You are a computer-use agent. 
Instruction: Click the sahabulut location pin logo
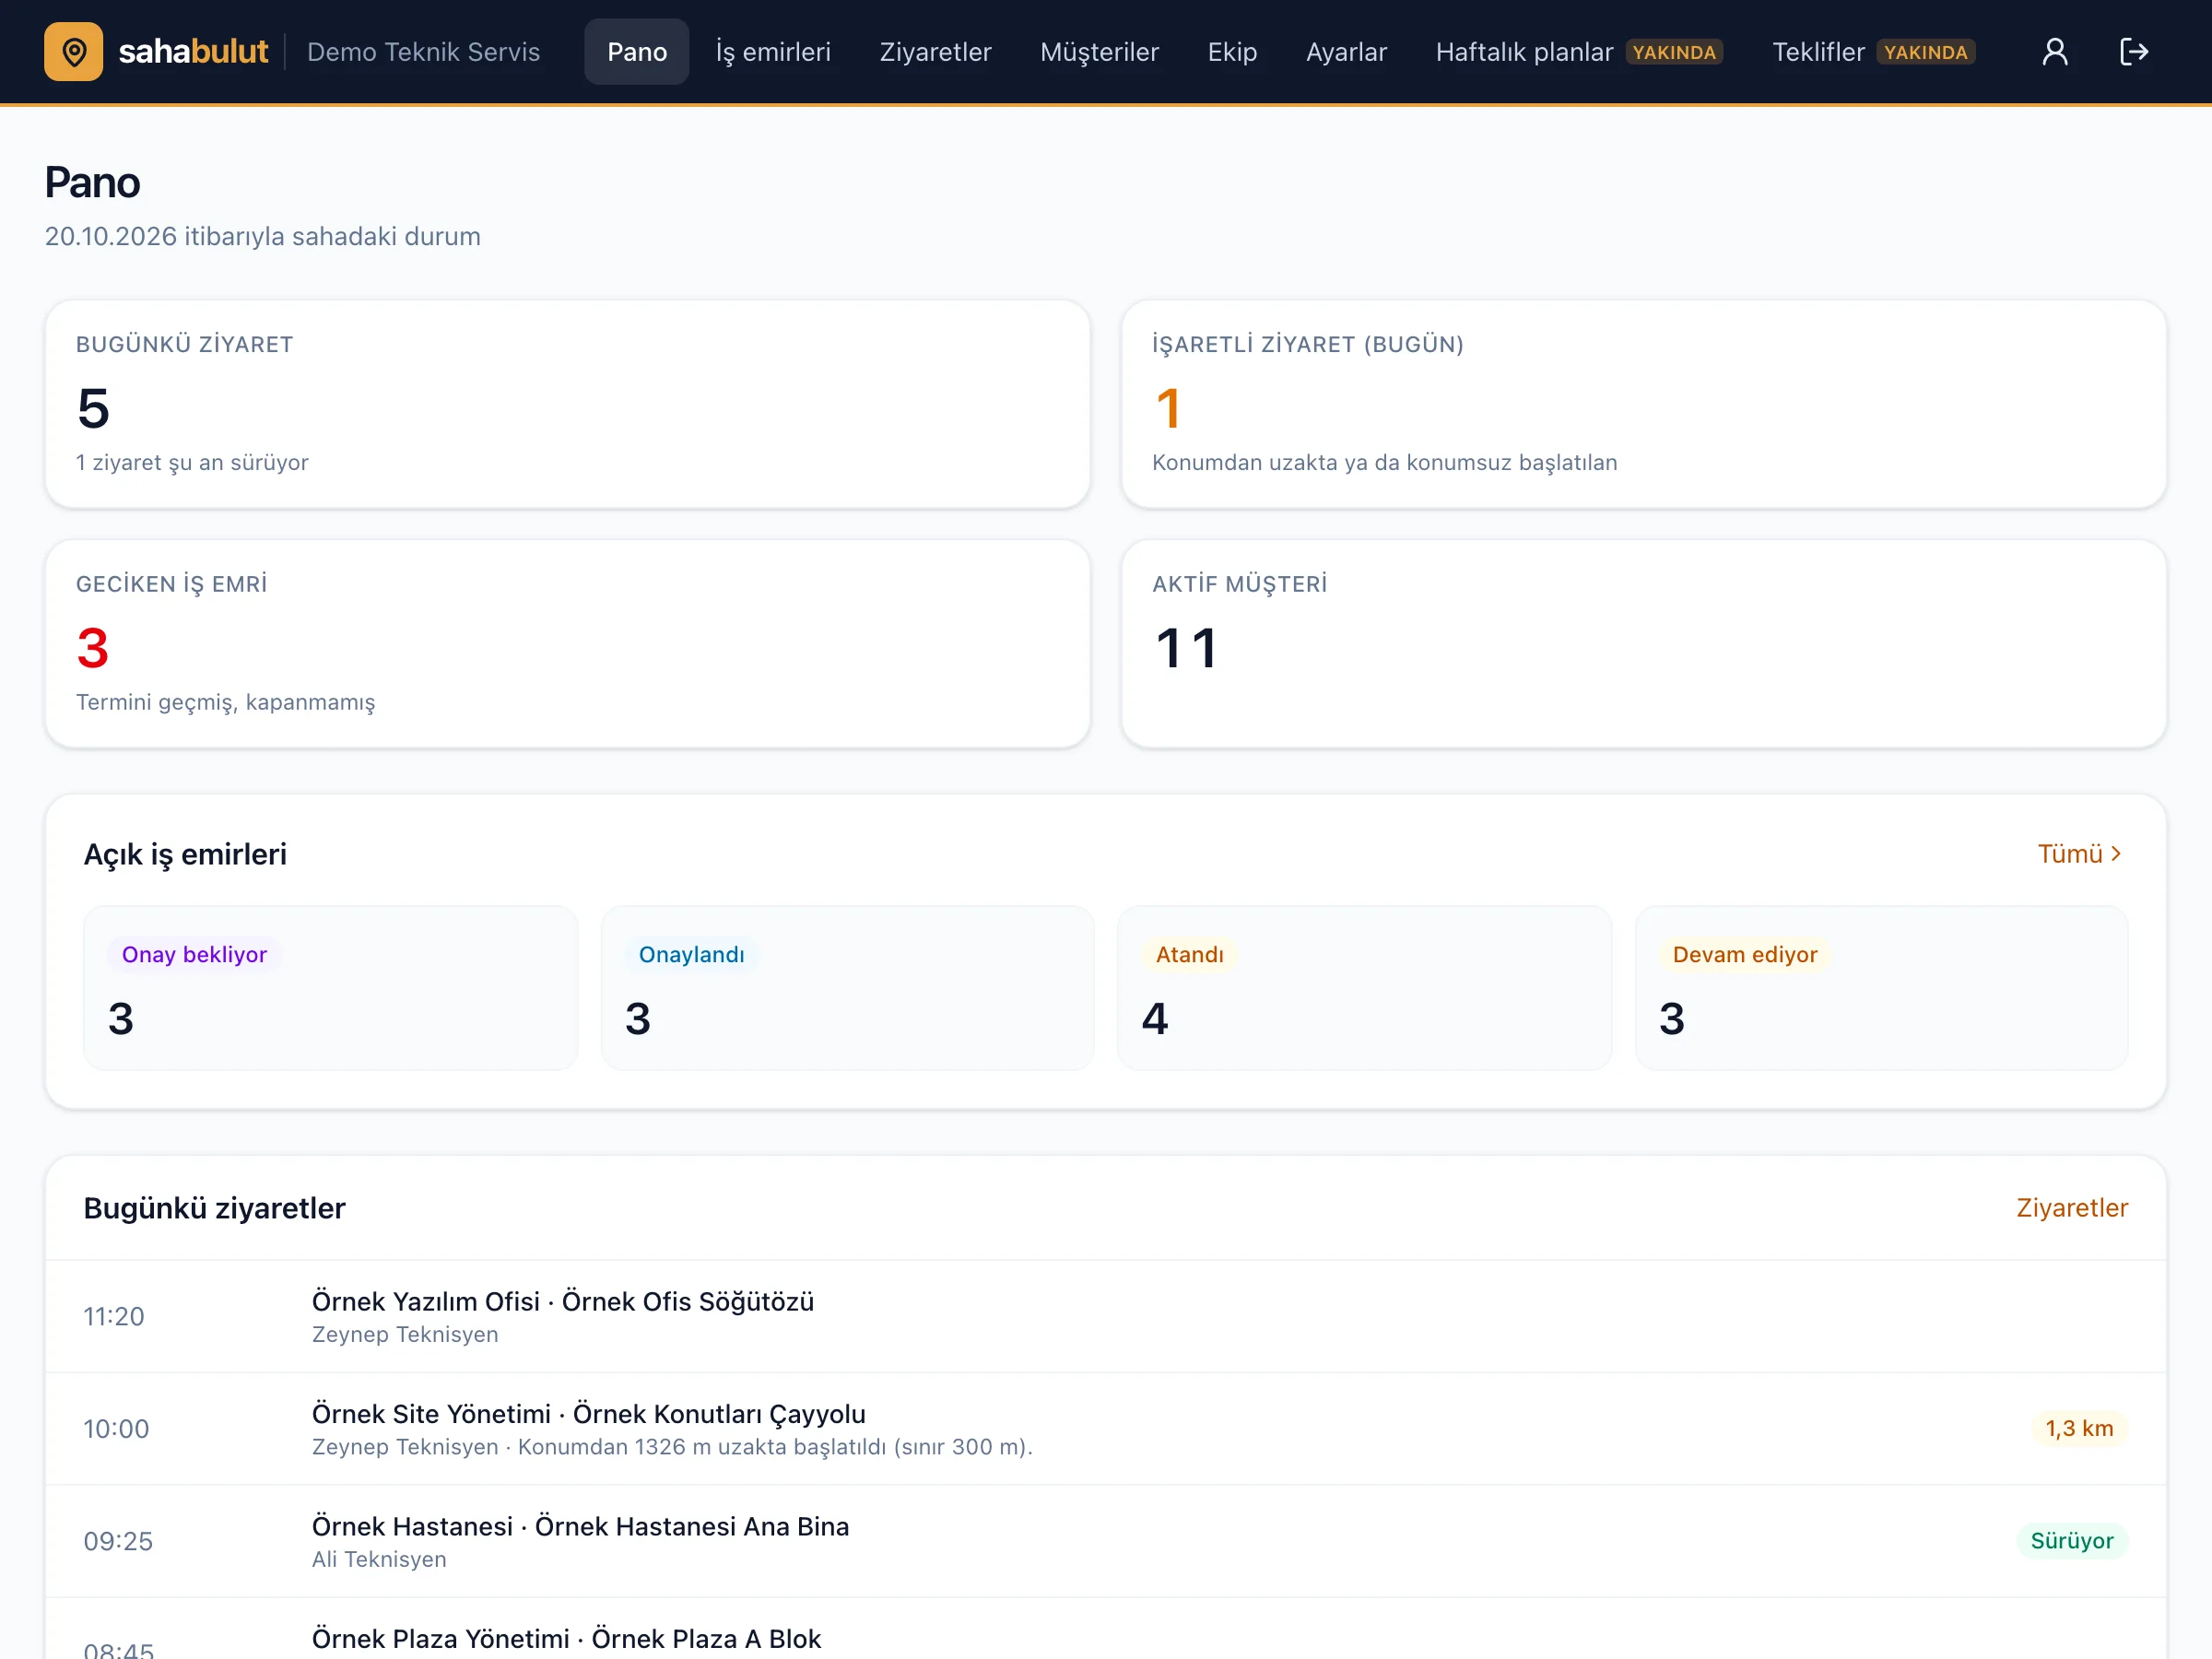73,51
